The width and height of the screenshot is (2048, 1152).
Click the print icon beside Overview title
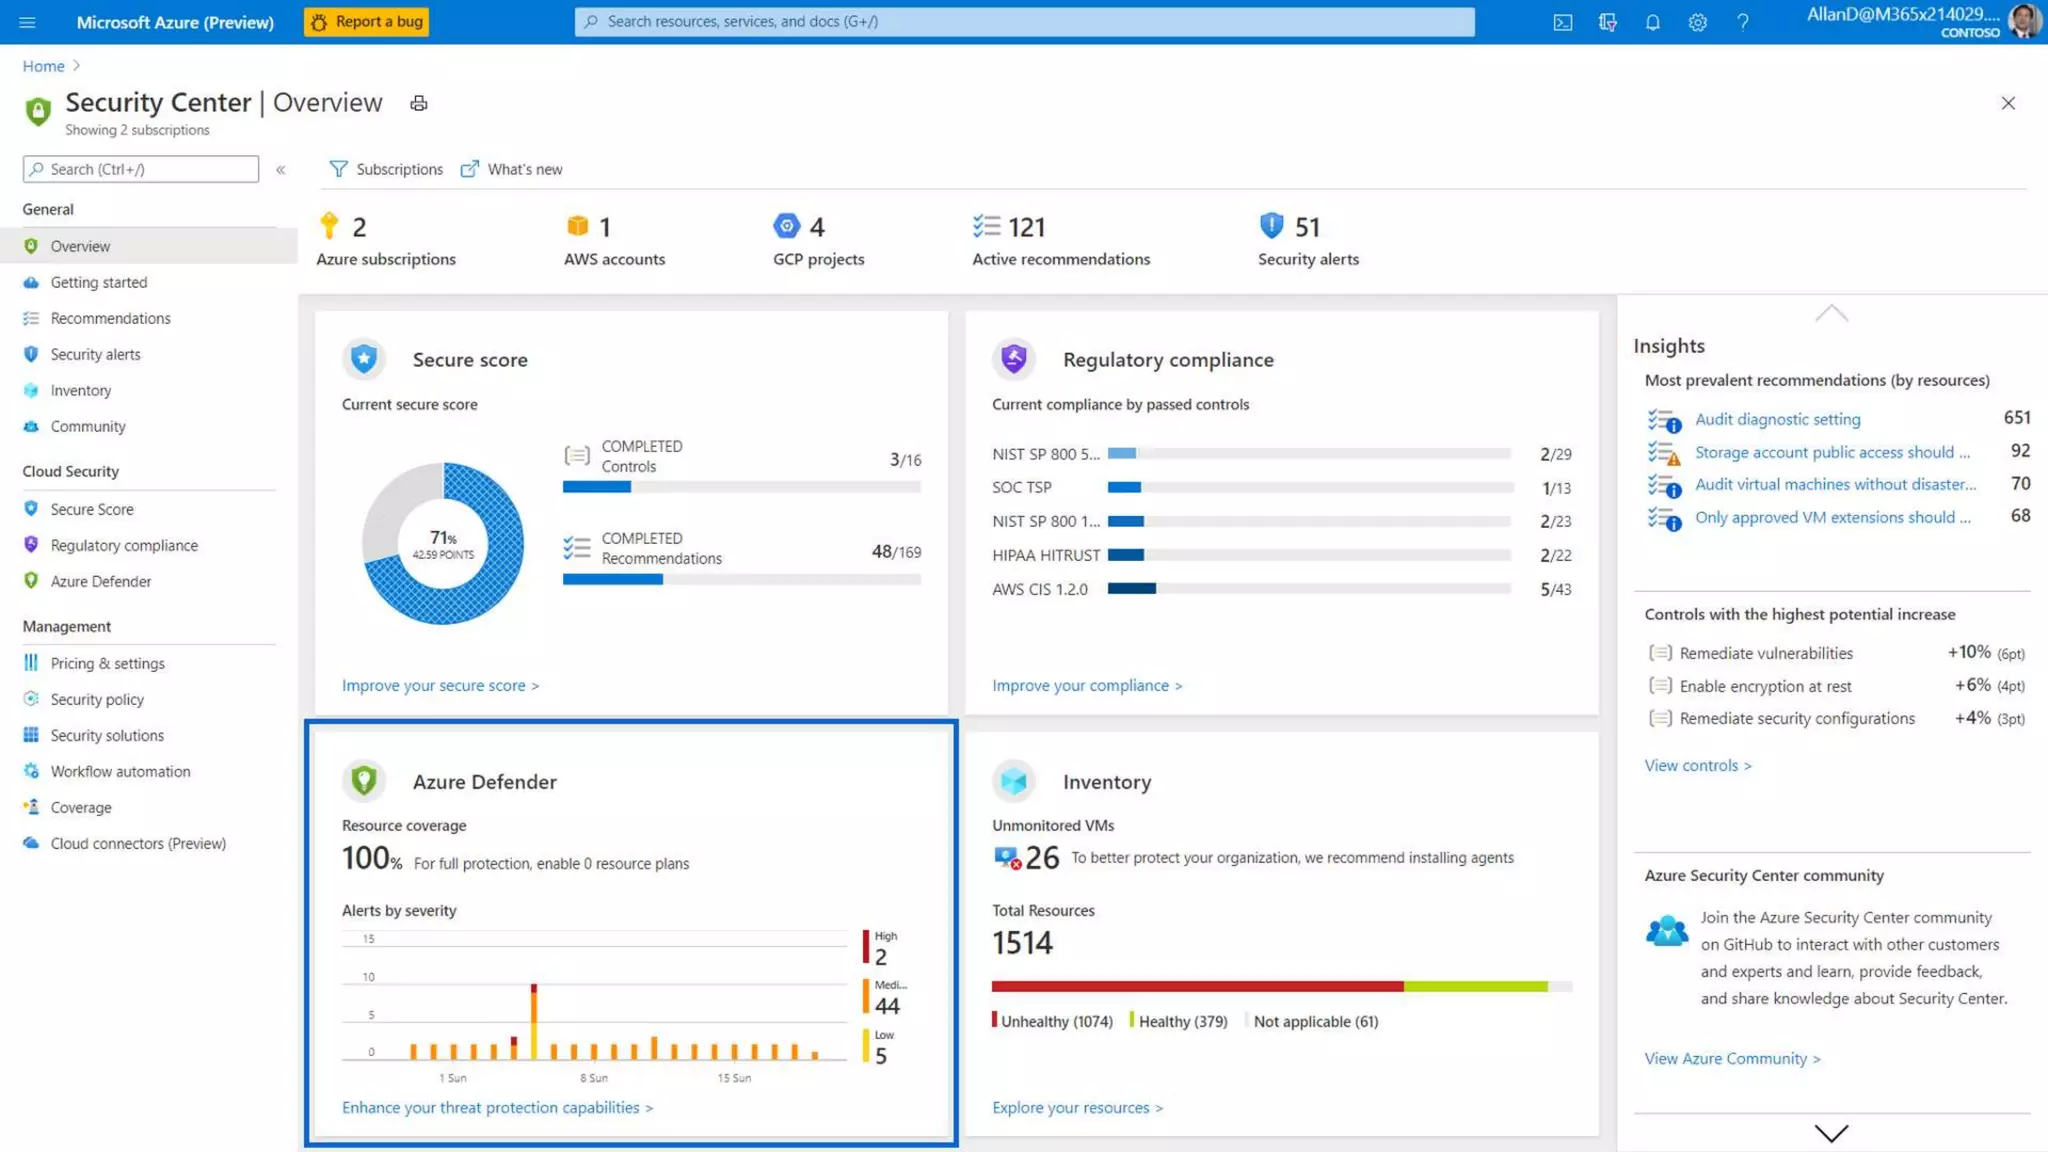pos(419,103)
